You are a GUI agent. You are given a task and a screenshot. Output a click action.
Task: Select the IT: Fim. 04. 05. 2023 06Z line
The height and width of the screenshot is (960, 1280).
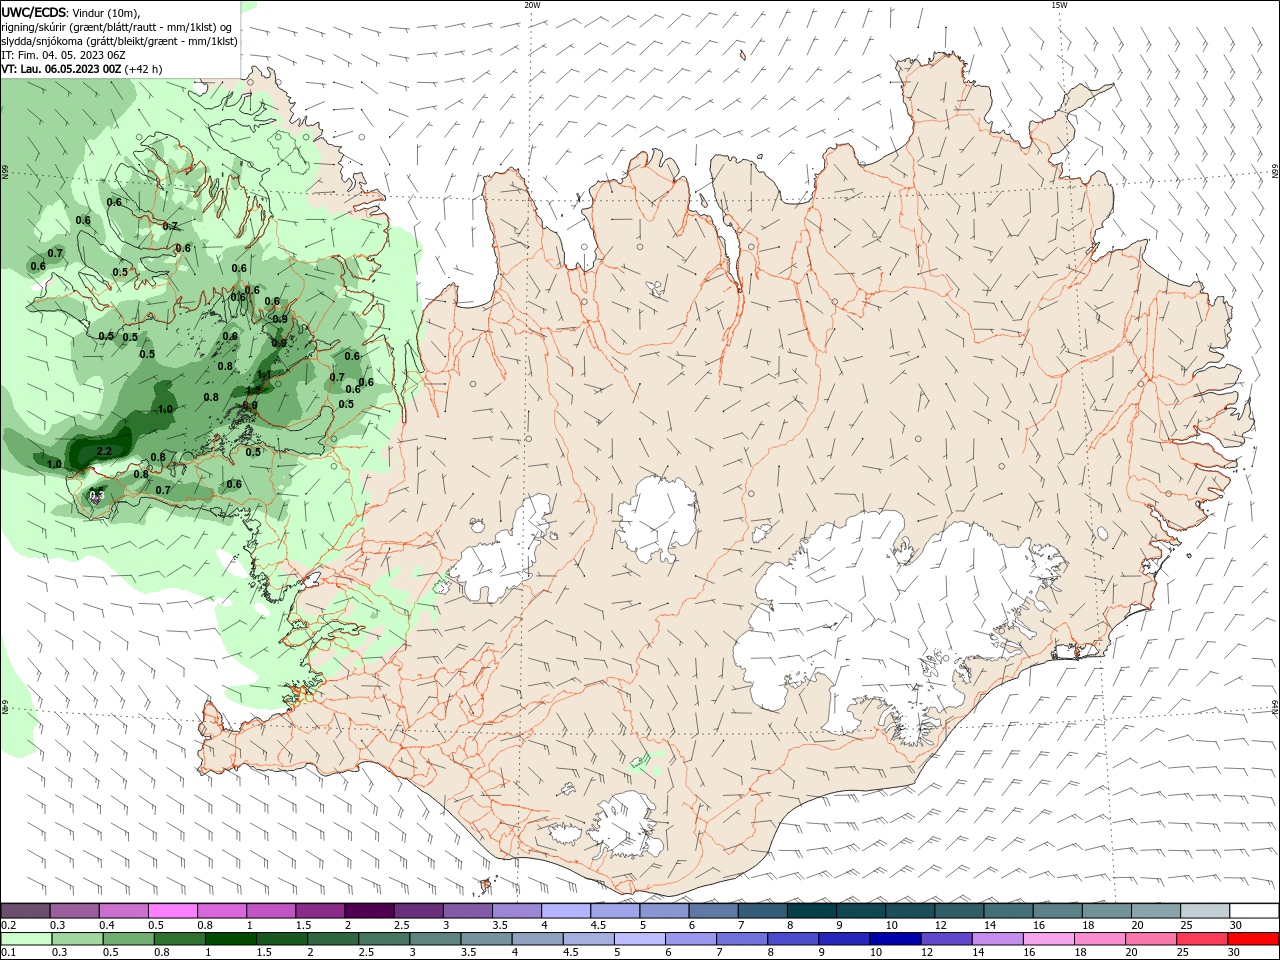coord(62,55)
